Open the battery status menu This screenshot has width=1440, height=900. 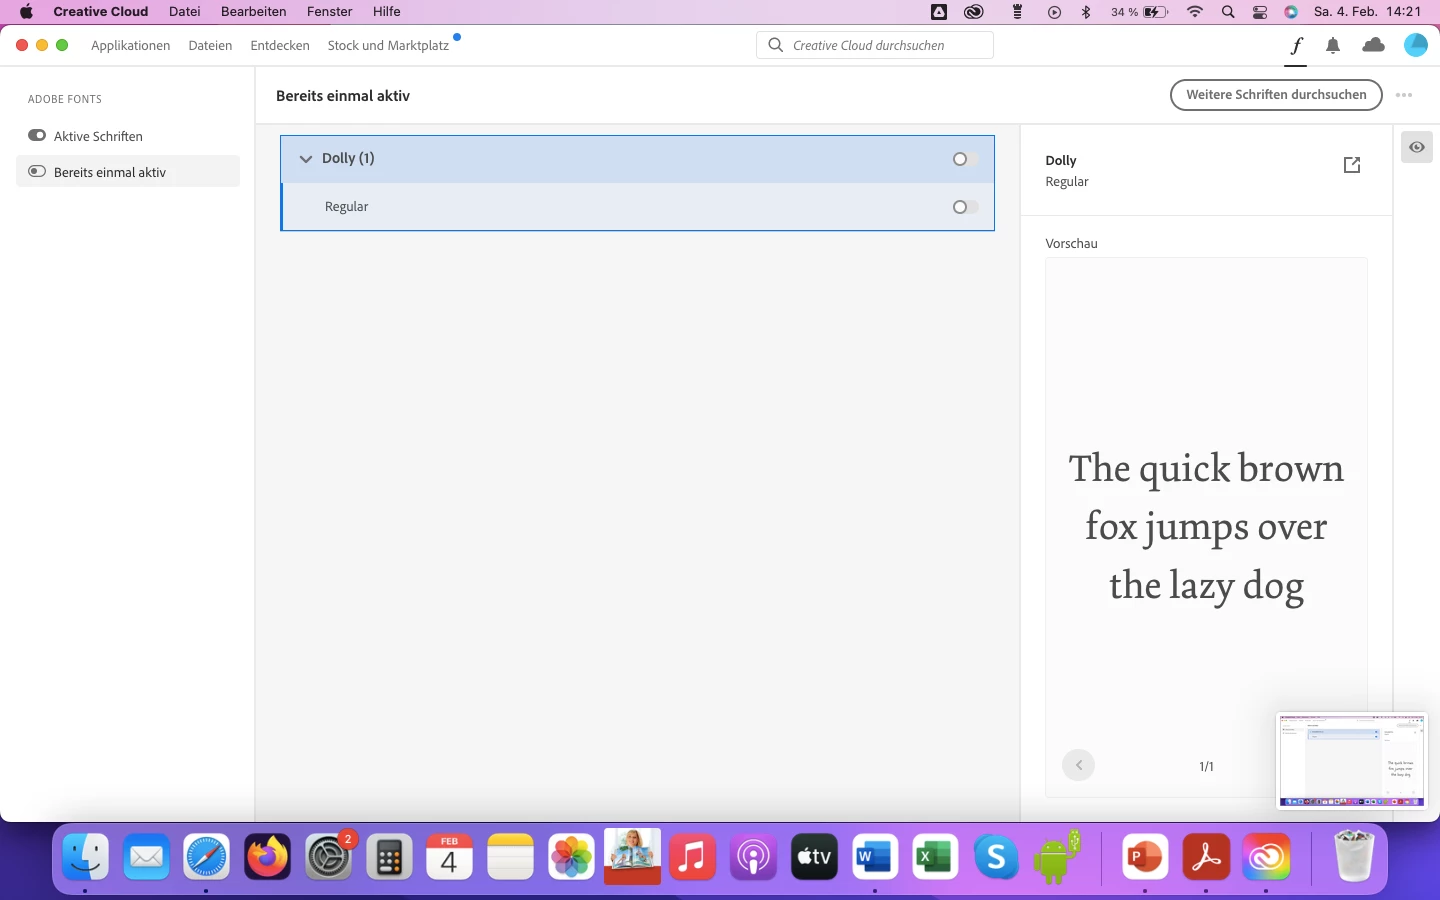pyautogui.click(x=1139, y=12)
